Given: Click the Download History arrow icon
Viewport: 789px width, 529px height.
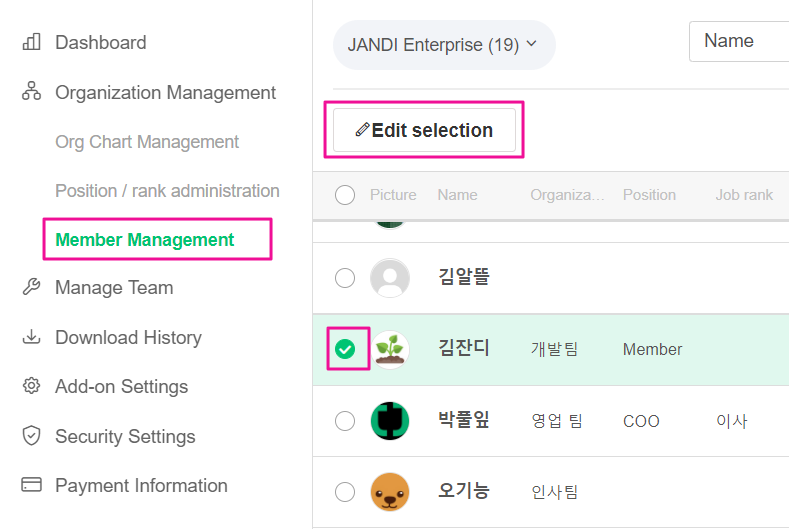Looking at the screenshot, I should click(31, 337).
